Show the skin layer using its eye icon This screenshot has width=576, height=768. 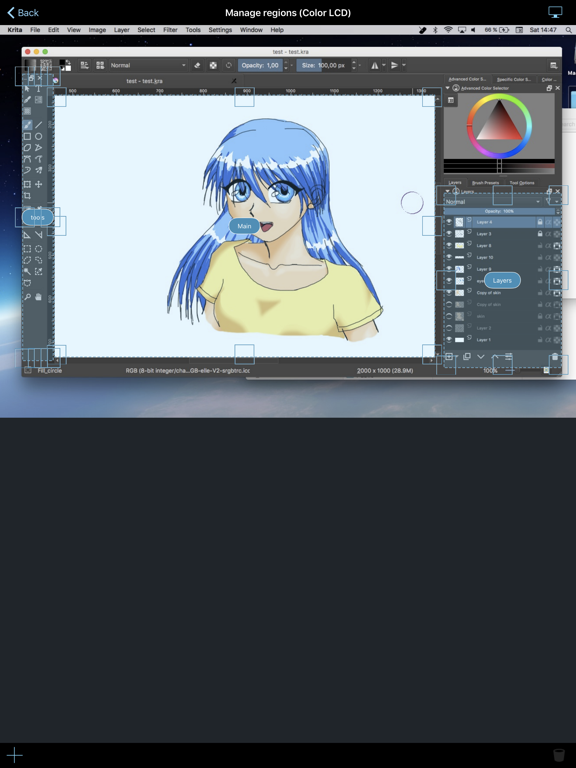point(449,316)
